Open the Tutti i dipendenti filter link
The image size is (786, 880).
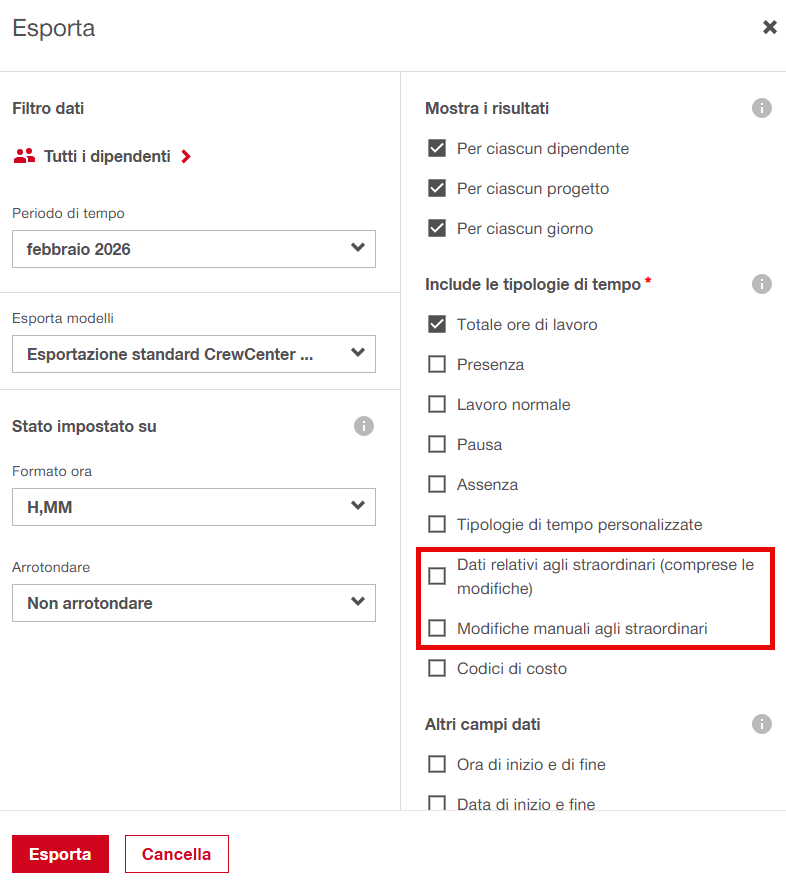107,156
